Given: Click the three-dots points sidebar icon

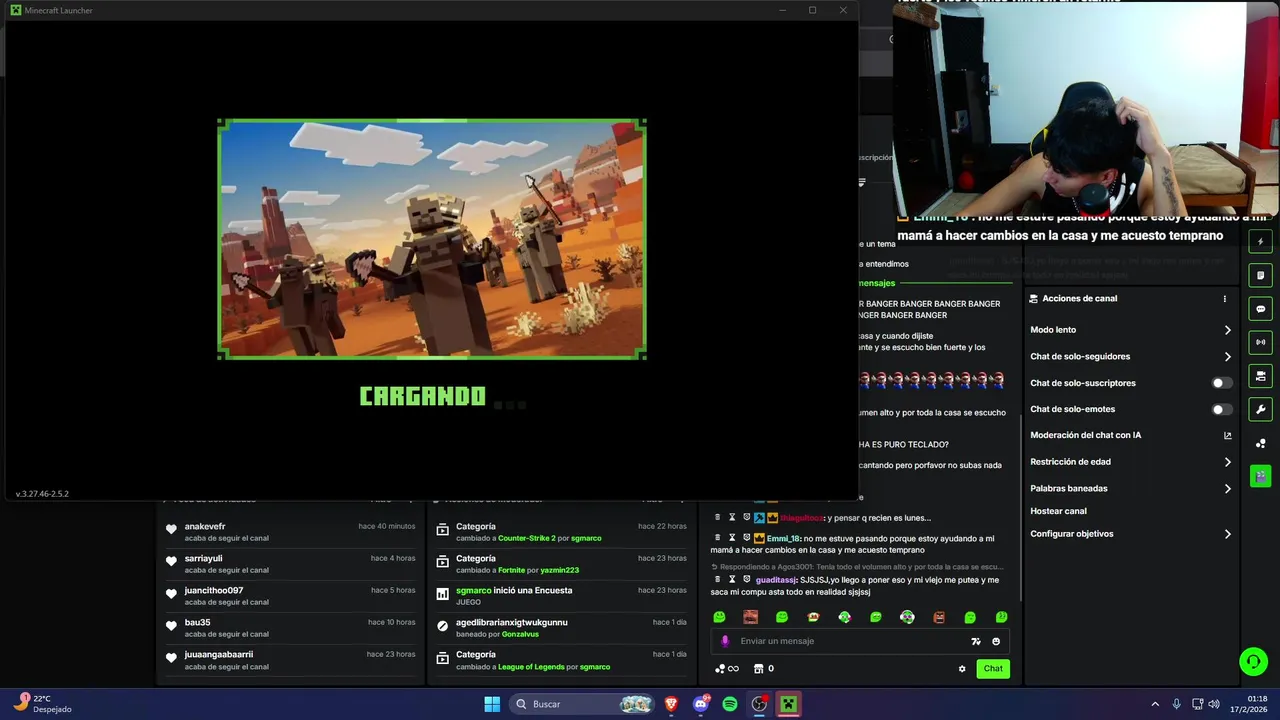Looking at the screenshot, I should pyautogui.click(x=1261, y=443).
